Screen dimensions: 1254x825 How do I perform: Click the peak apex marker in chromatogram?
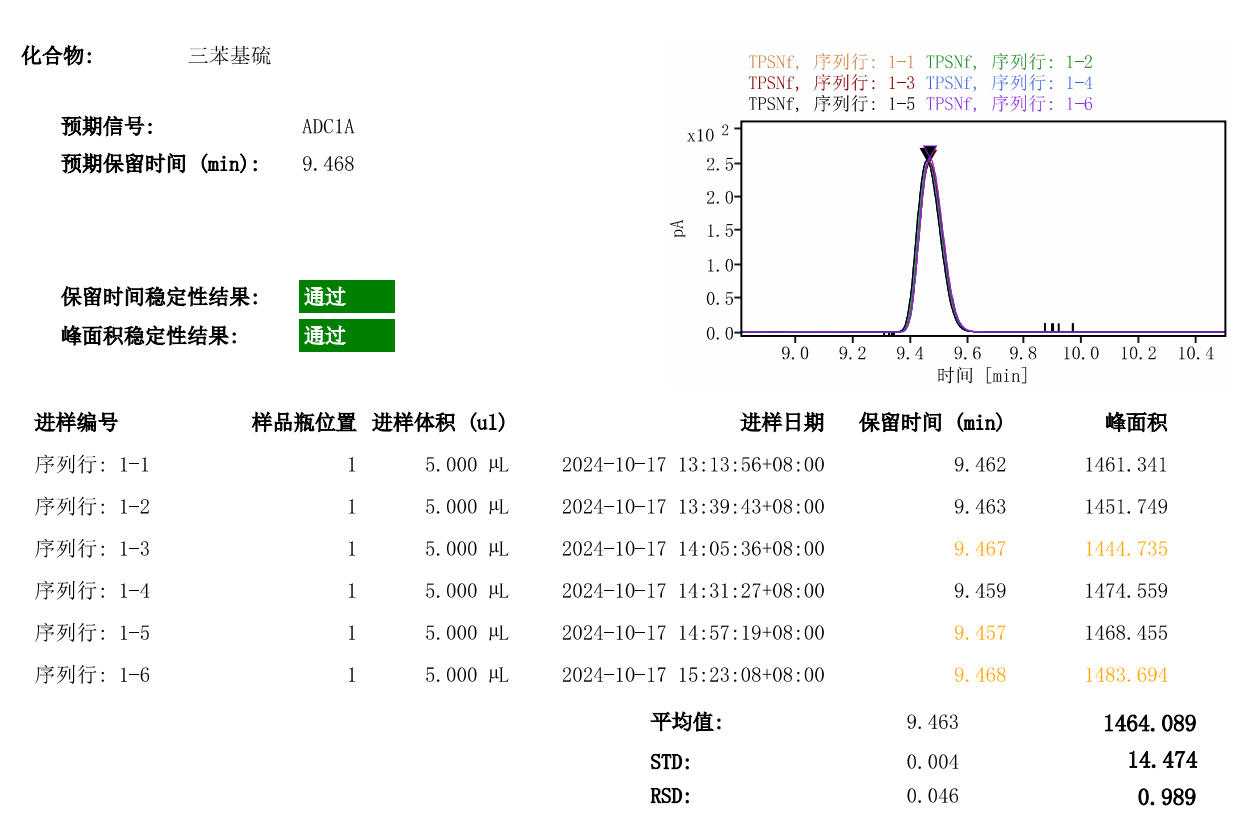(929, 153)
